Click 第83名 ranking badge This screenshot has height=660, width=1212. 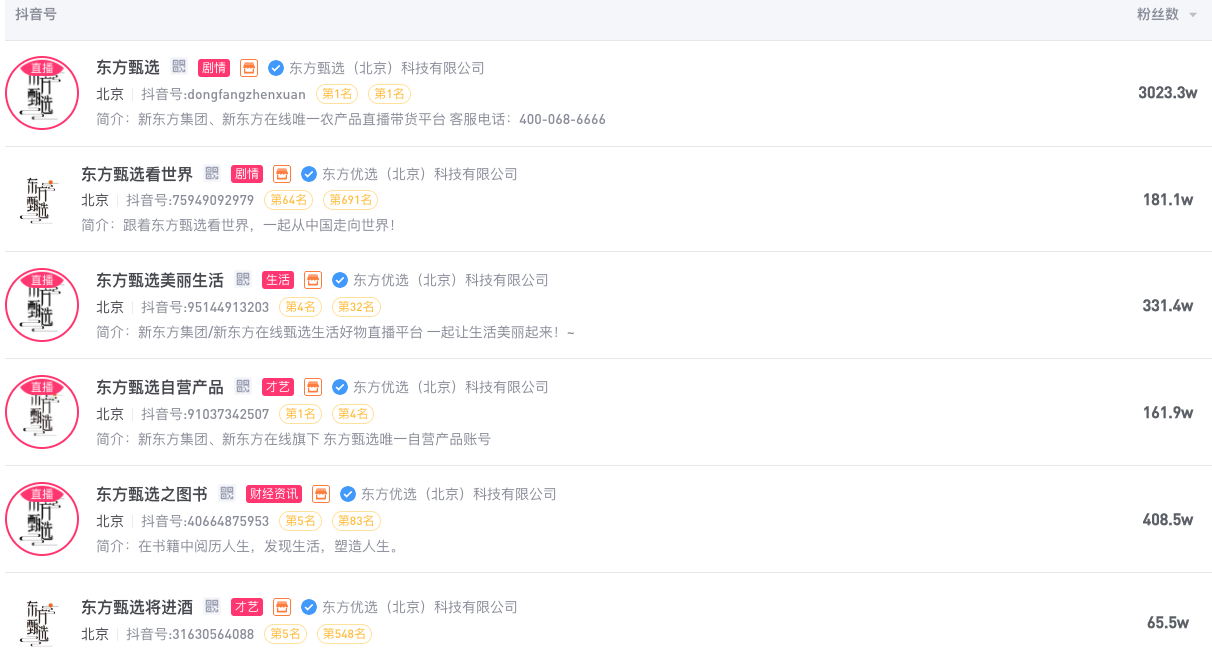pyautogui.click(x=356, y=521)
